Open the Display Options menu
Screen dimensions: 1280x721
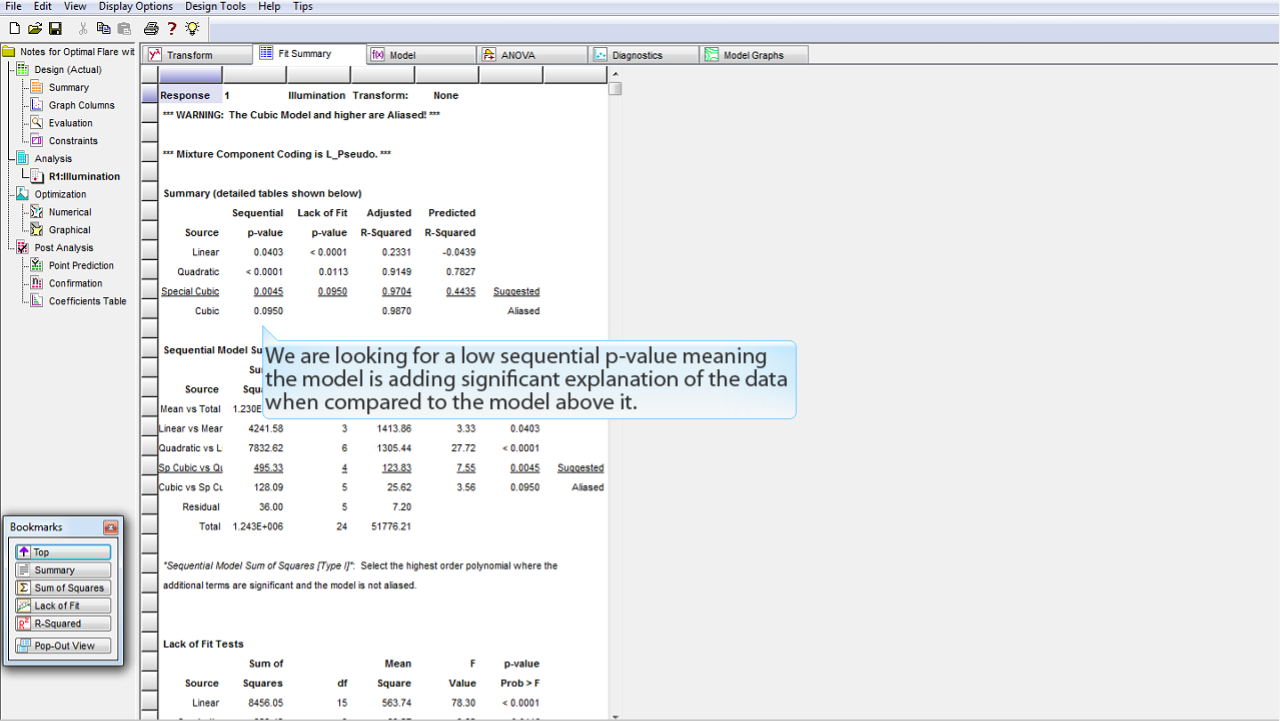tap(135, 6)
